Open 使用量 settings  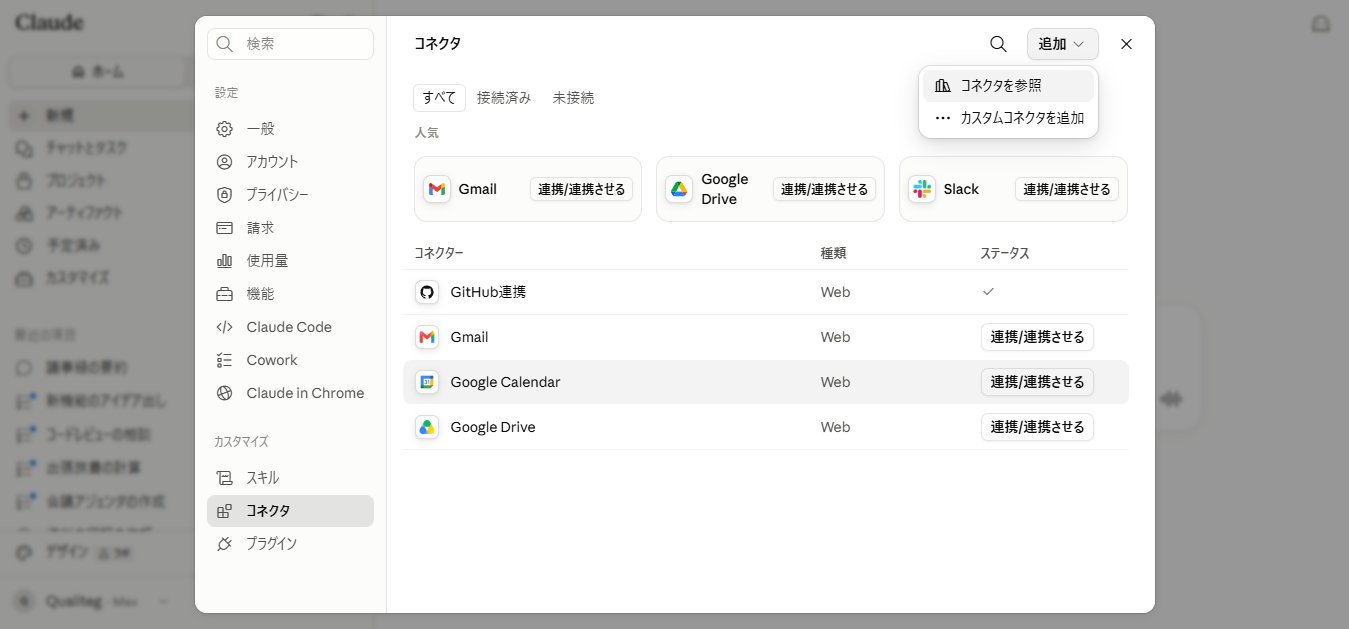pyautogui.click(x=290, y=261)
